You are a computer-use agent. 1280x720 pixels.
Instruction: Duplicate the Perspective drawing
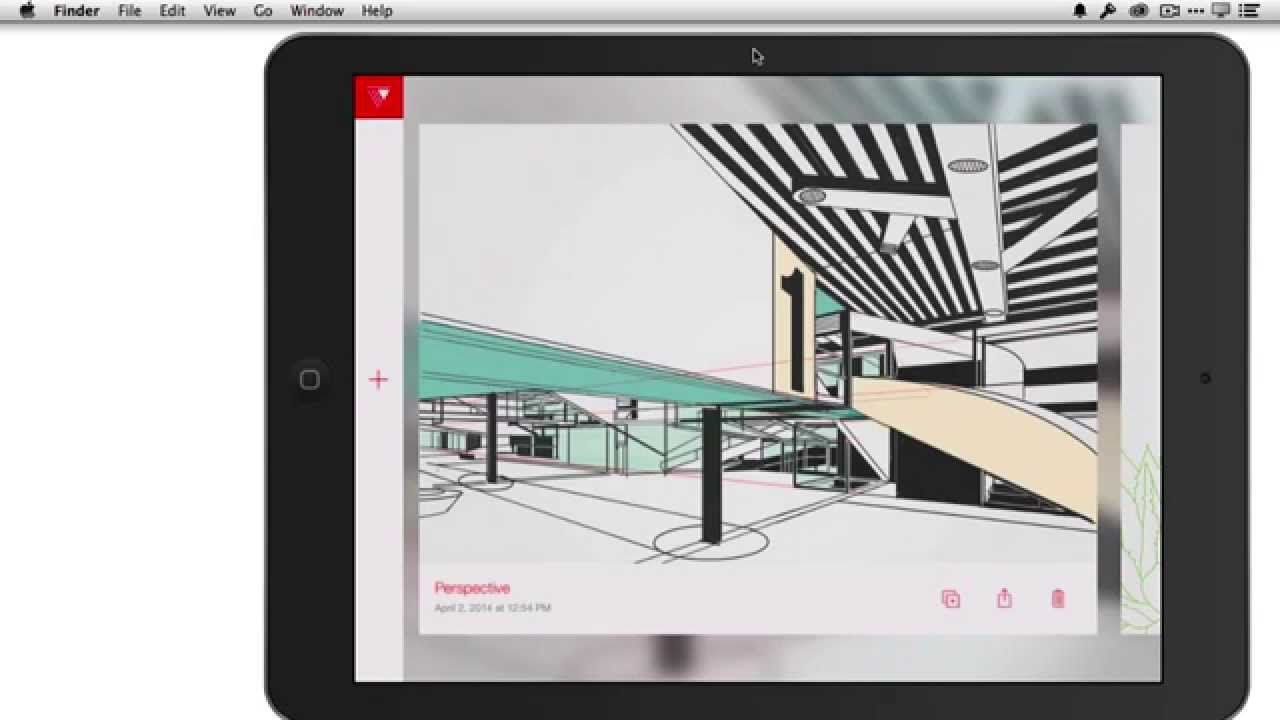(950, 599)
